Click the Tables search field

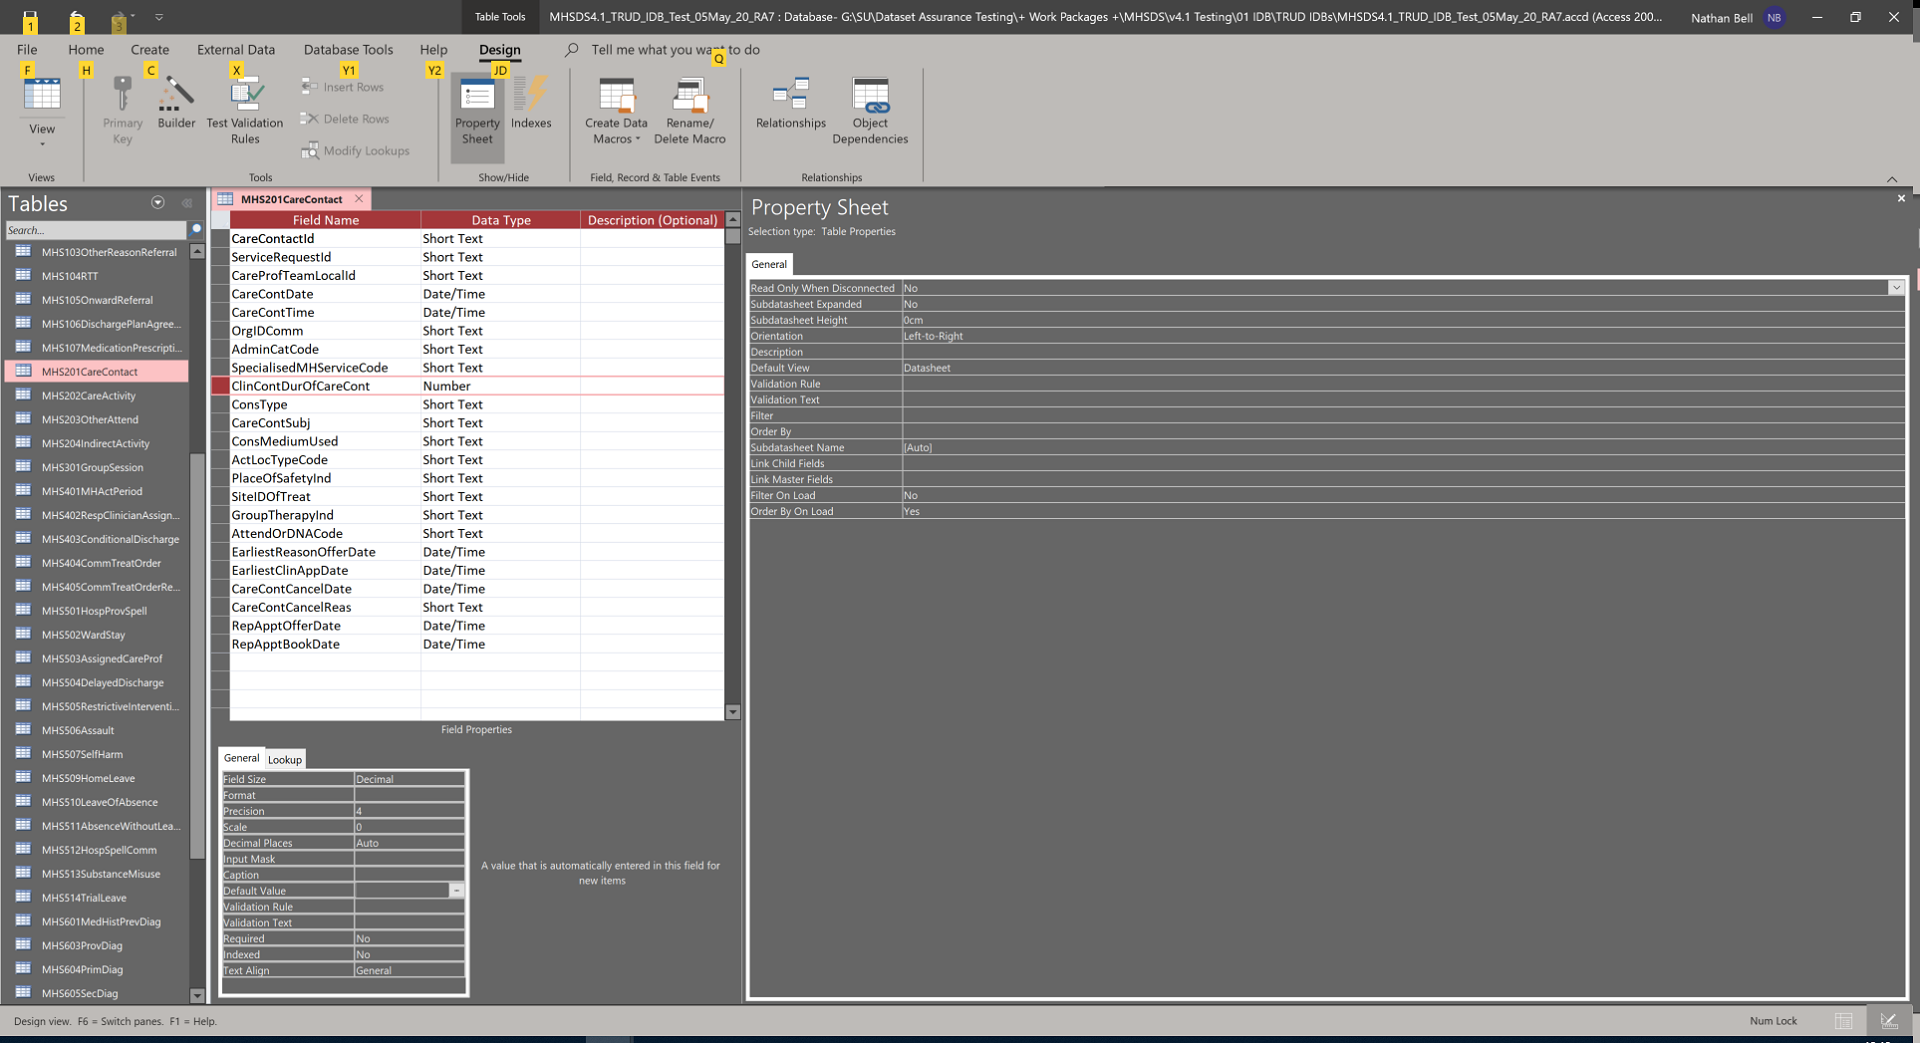(x=96, y=230)
